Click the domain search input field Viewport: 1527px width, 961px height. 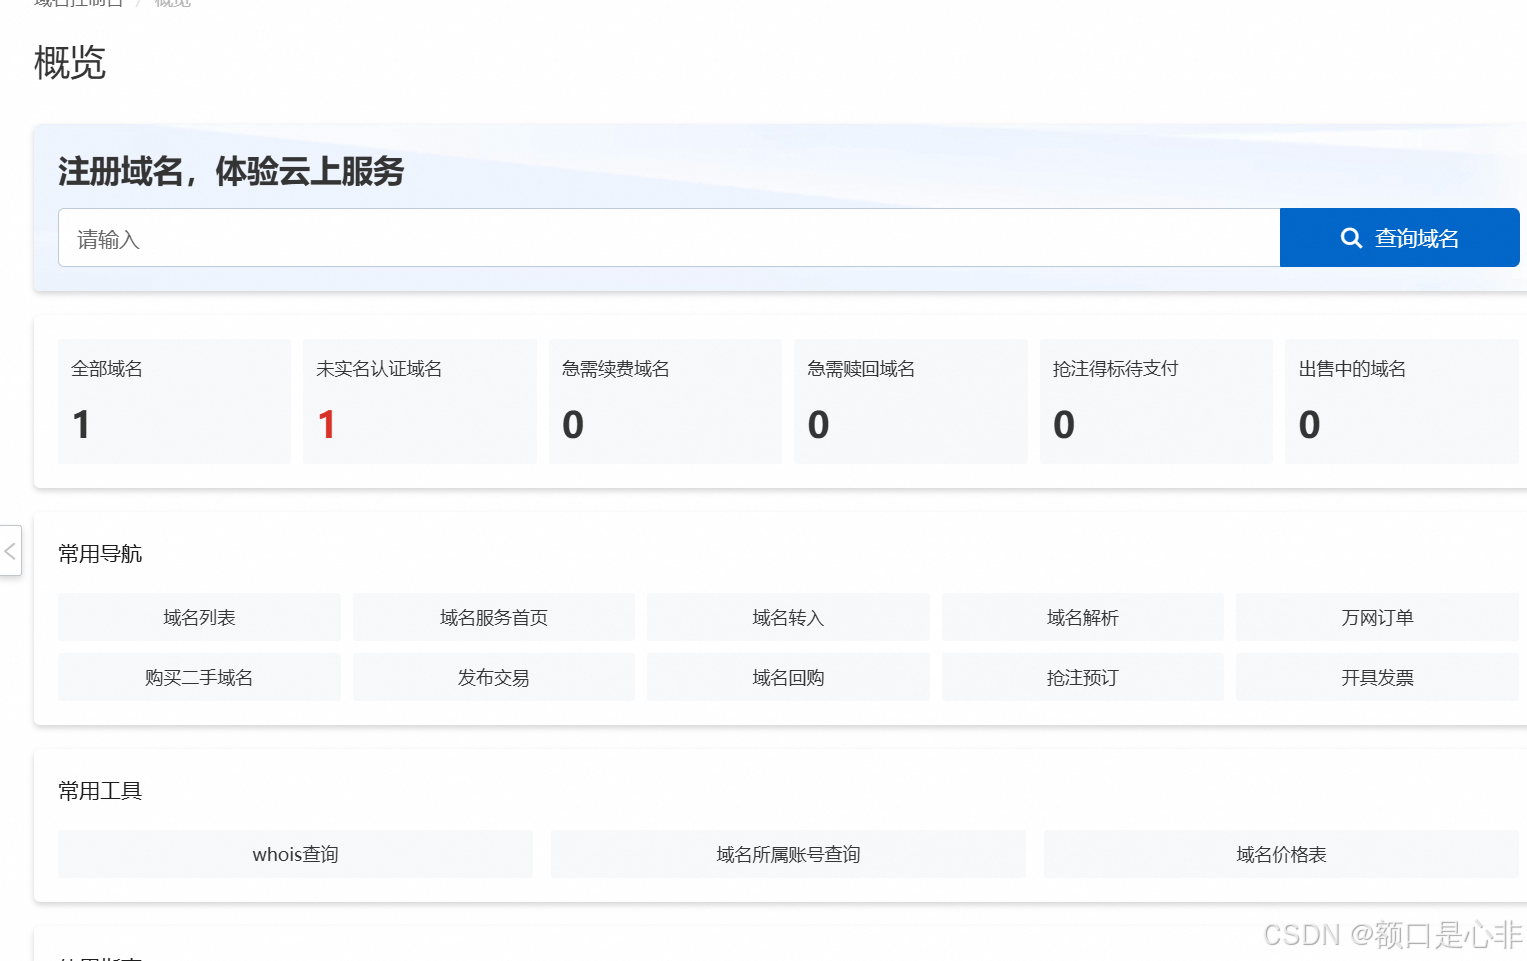(x=600, y=237)
